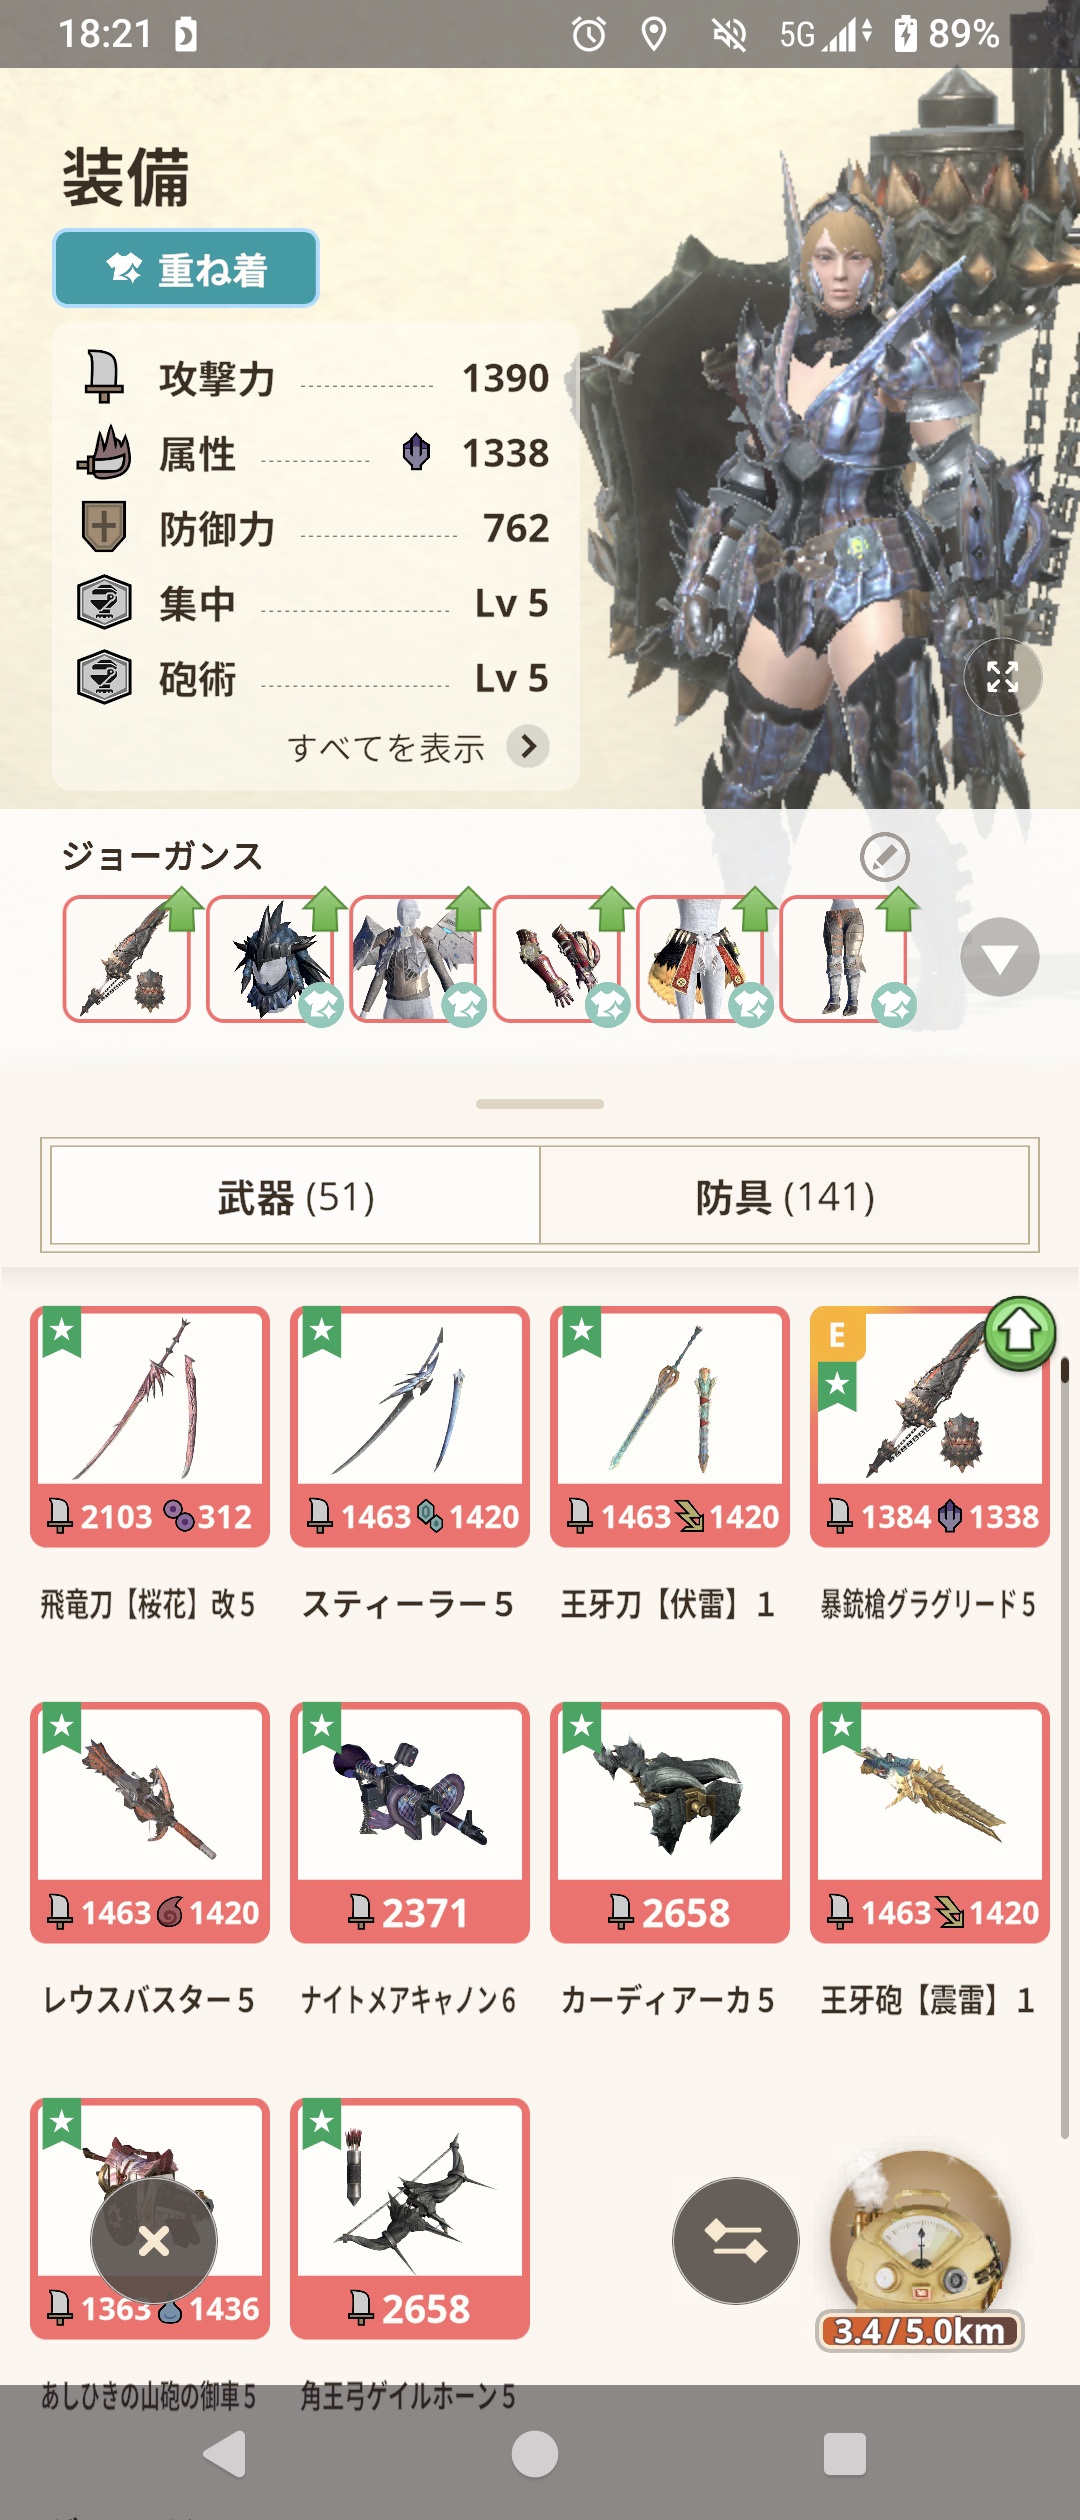This screenshot has width=1080, height=2520.
Task: Expand loadout list with down triangle
Action: click(1000, 957)
